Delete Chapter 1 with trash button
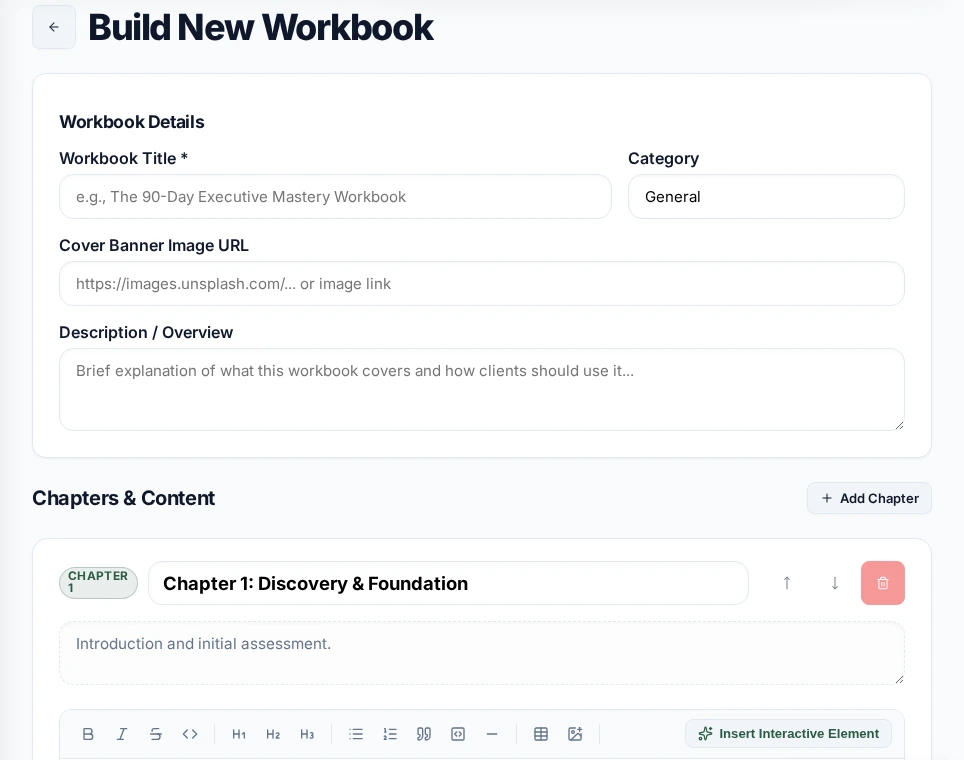 (x=883, y=583)
